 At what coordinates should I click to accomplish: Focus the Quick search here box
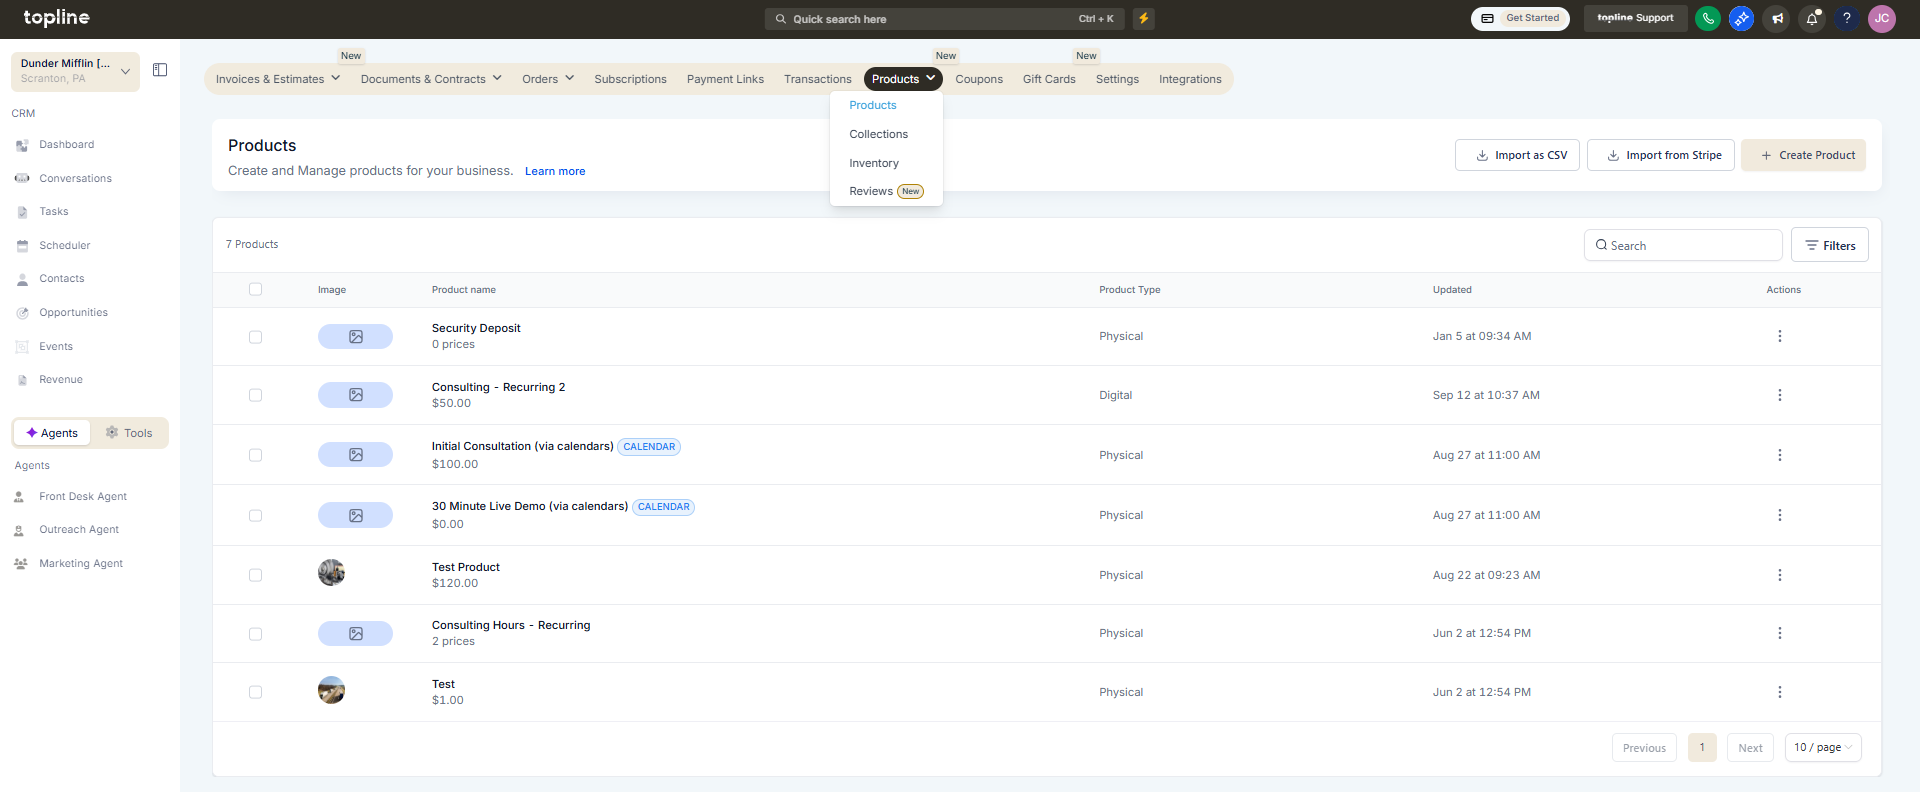click(945, 18)
